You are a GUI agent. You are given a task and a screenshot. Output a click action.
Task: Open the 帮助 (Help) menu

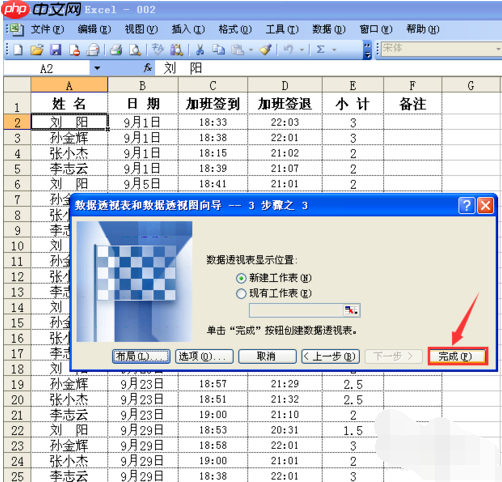click(x=423, y=29)
